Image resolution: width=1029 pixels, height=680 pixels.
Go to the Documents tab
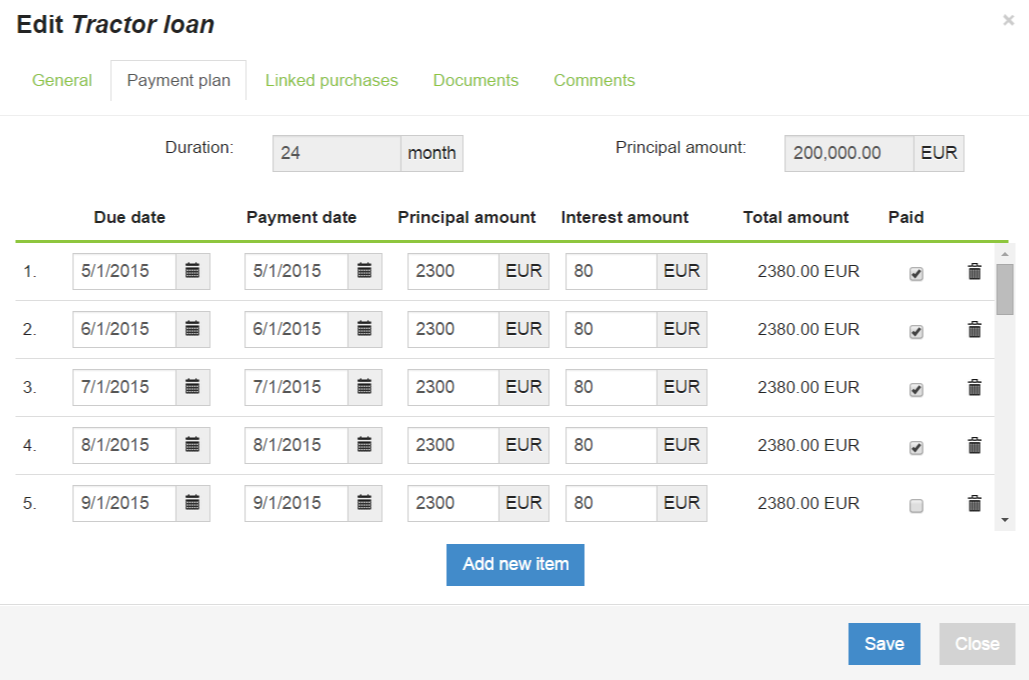475,81
